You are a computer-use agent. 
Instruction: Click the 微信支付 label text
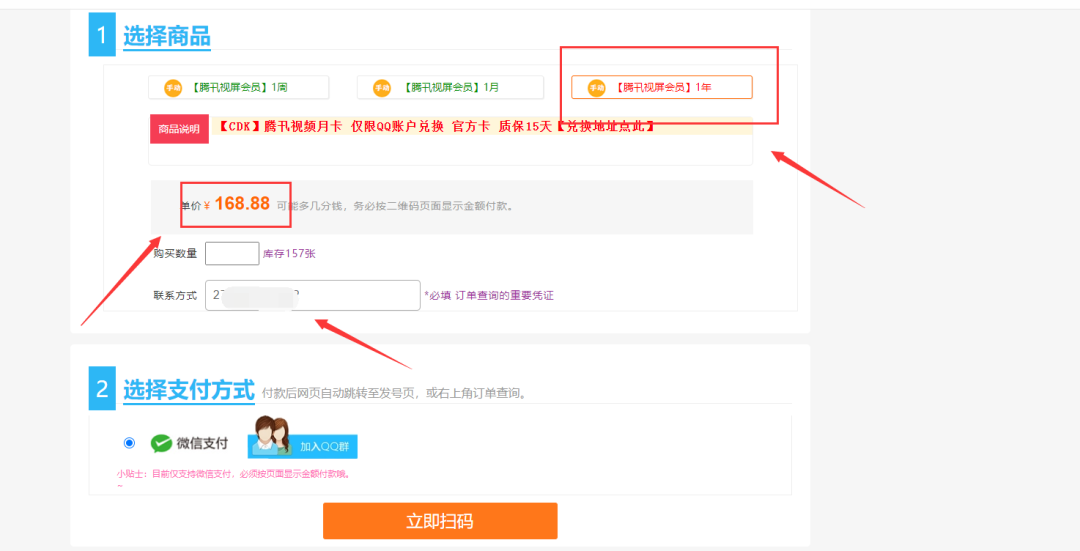[202, 444]
